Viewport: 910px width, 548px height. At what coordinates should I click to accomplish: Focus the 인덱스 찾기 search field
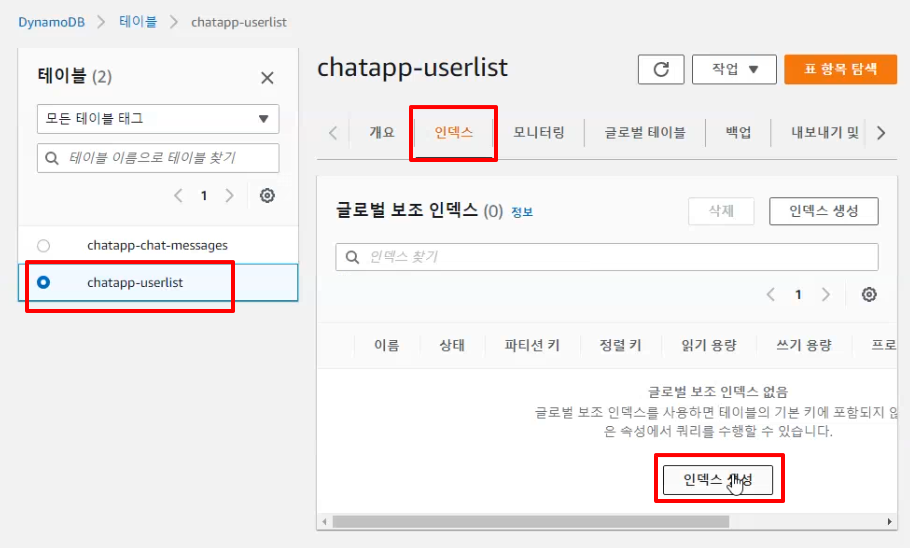pyautogui.click(x=606, y=257)
